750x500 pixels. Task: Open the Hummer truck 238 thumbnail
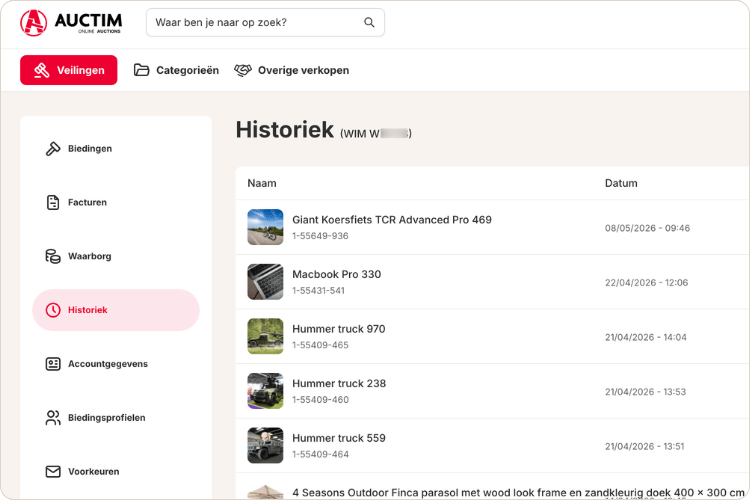[x=265, y=391]
